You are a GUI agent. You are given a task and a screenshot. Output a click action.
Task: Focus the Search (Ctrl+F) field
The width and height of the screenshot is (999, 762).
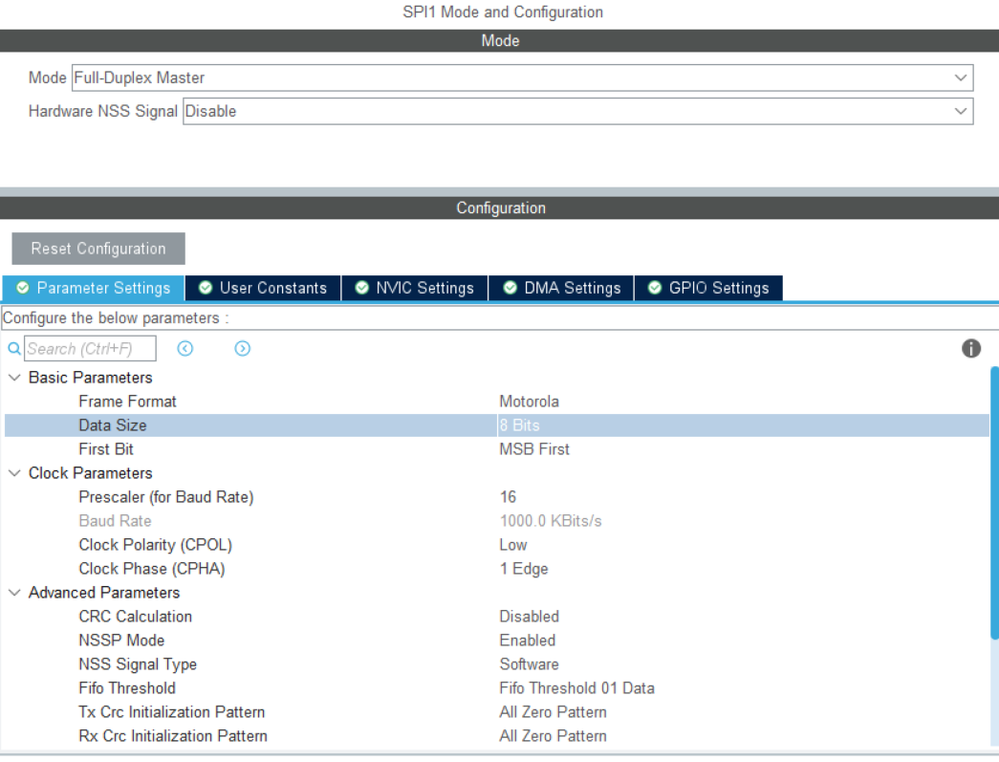pyautogui.click(x=90, y=349)
